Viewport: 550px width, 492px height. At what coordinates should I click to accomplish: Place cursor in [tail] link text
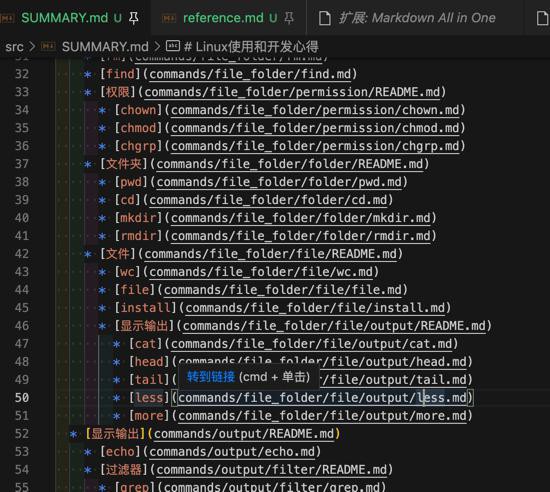(149, 380)
